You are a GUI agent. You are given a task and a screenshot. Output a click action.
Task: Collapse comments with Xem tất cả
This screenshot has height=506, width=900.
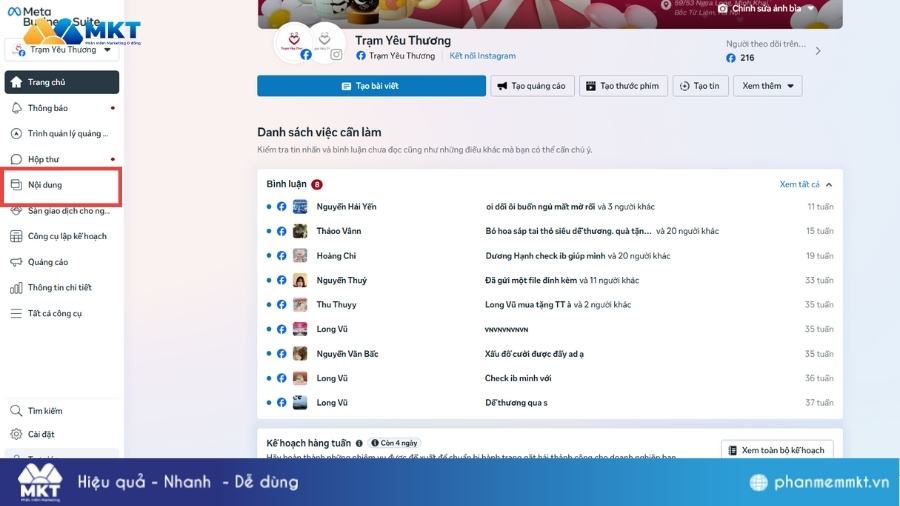click(805, 184)
